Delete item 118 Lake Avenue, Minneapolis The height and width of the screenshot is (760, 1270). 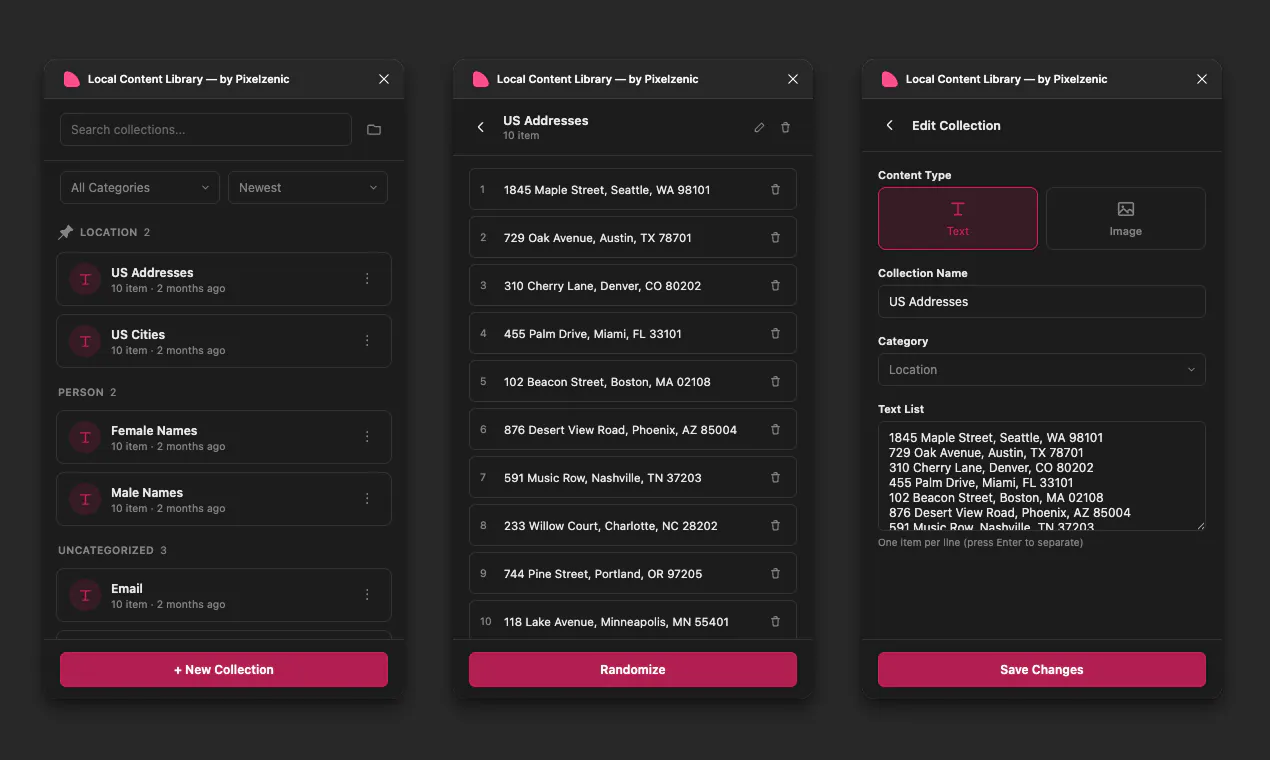(x=775, y=621)
